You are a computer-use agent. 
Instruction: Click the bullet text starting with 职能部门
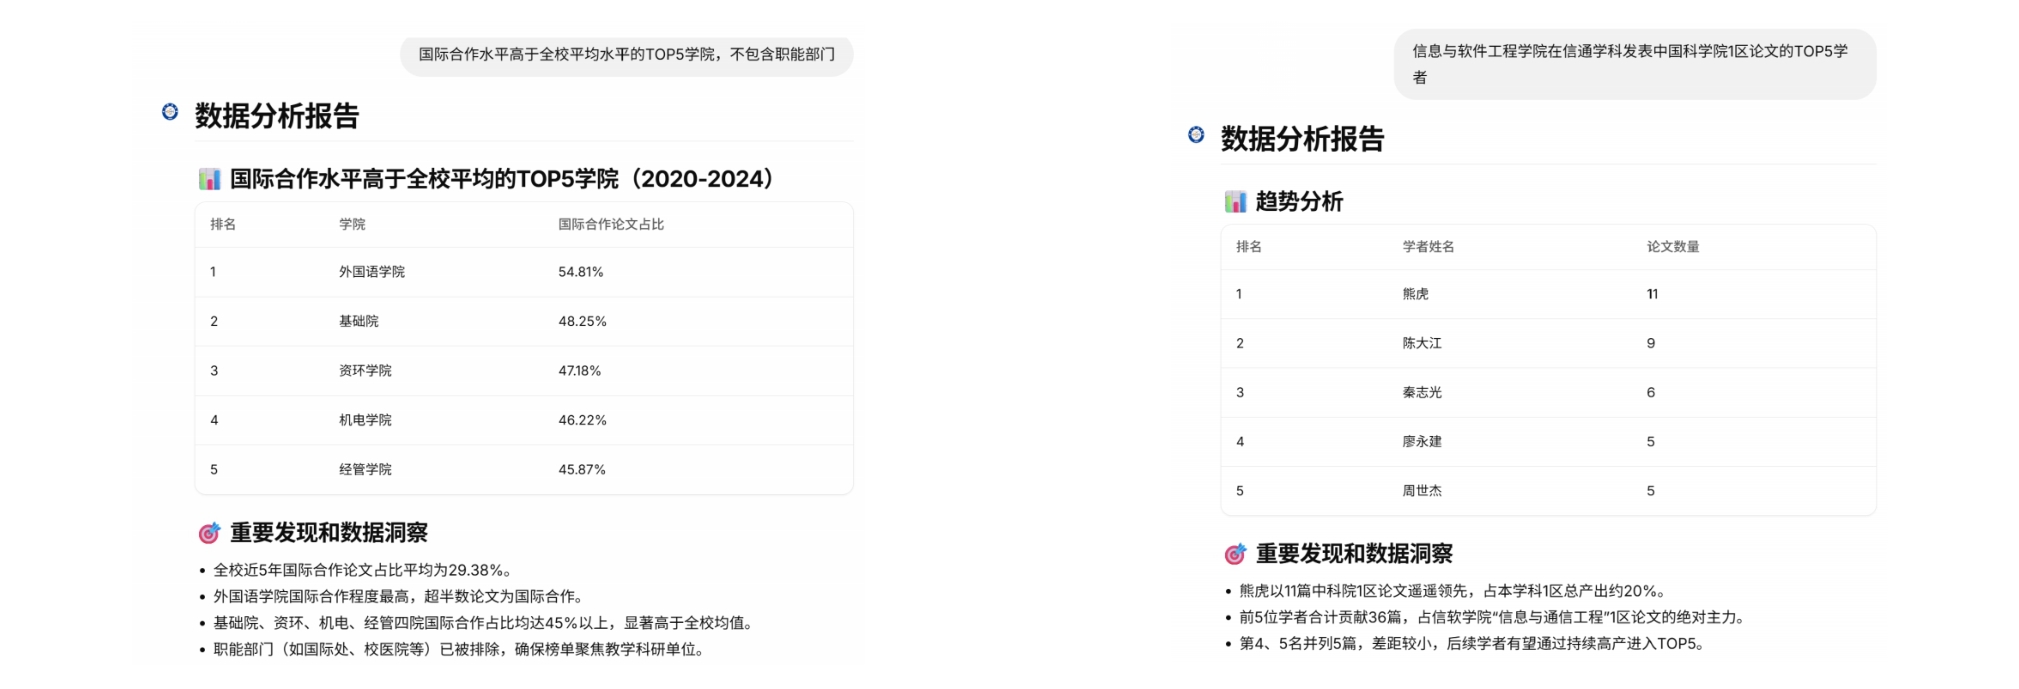click(x=460, y=649)
